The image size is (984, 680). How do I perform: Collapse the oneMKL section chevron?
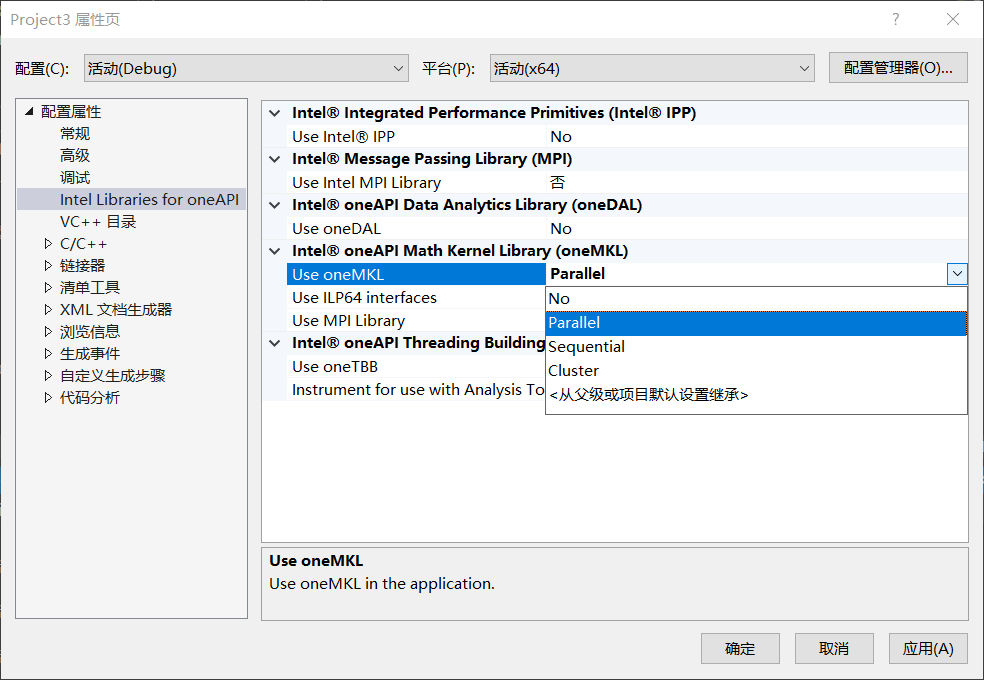point(274,251)
